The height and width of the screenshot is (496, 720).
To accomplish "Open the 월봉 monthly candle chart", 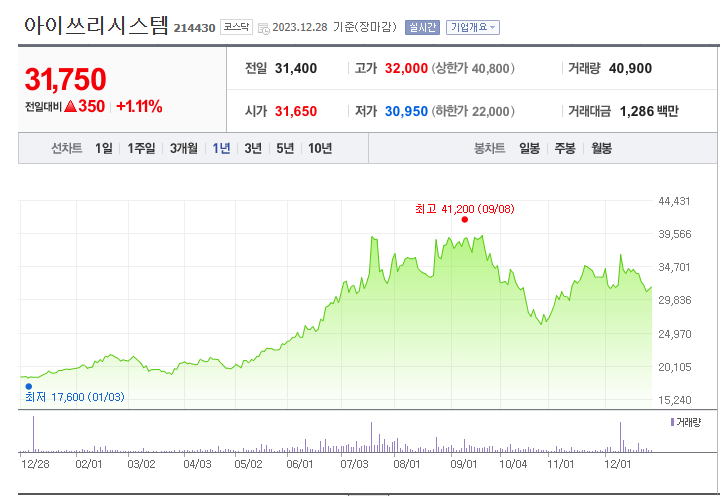I will [x=601, y=148].
